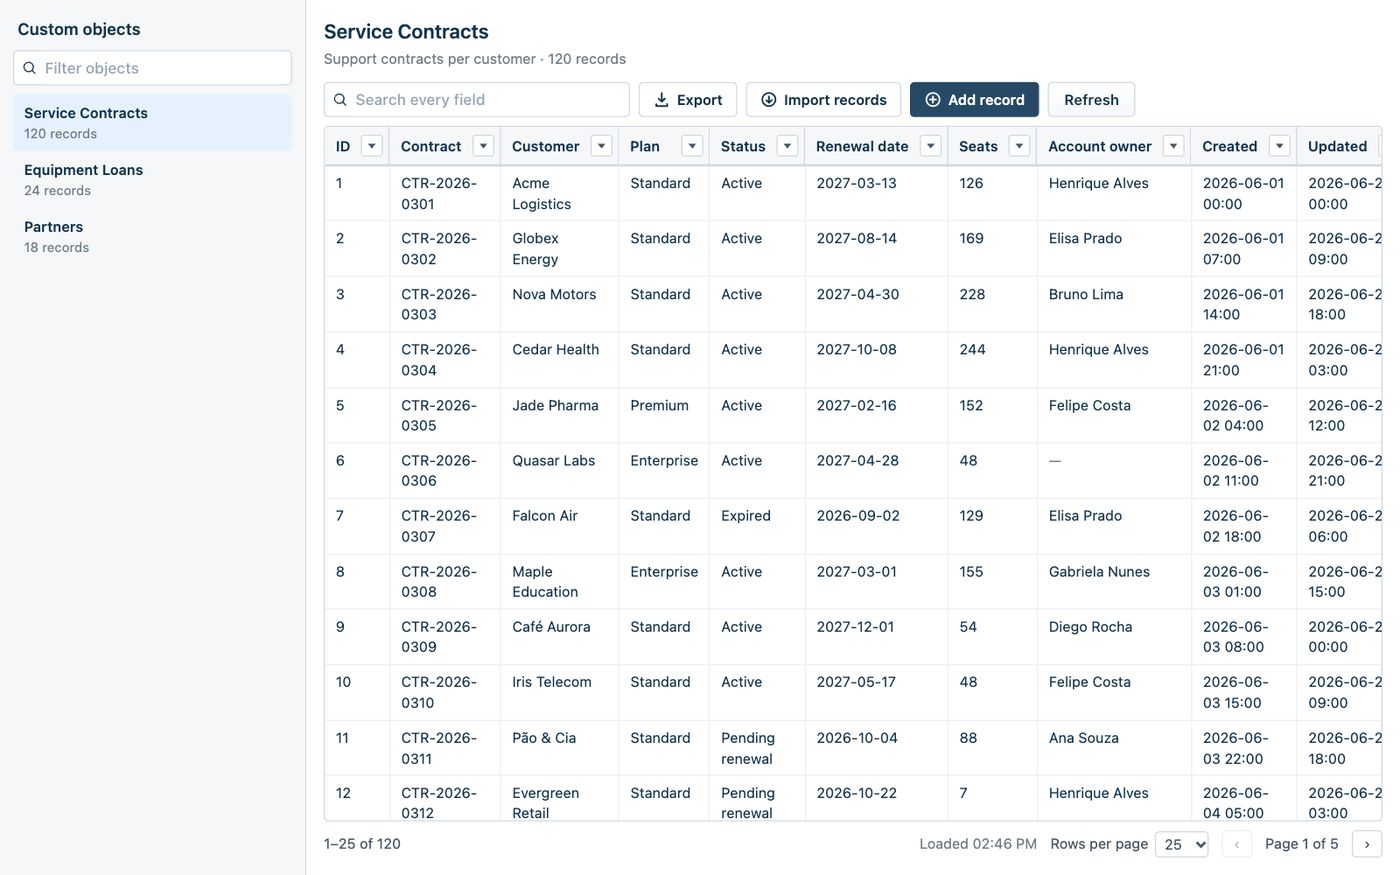Open the Account owner column dropdown arrow

click(x=1173, y=146)
